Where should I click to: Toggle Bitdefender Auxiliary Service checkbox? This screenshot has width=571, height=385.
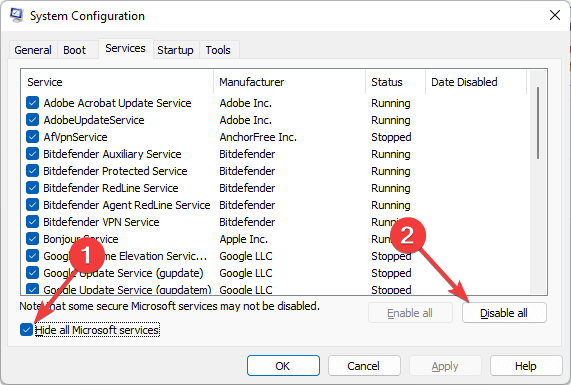click(x=32, y=154)
